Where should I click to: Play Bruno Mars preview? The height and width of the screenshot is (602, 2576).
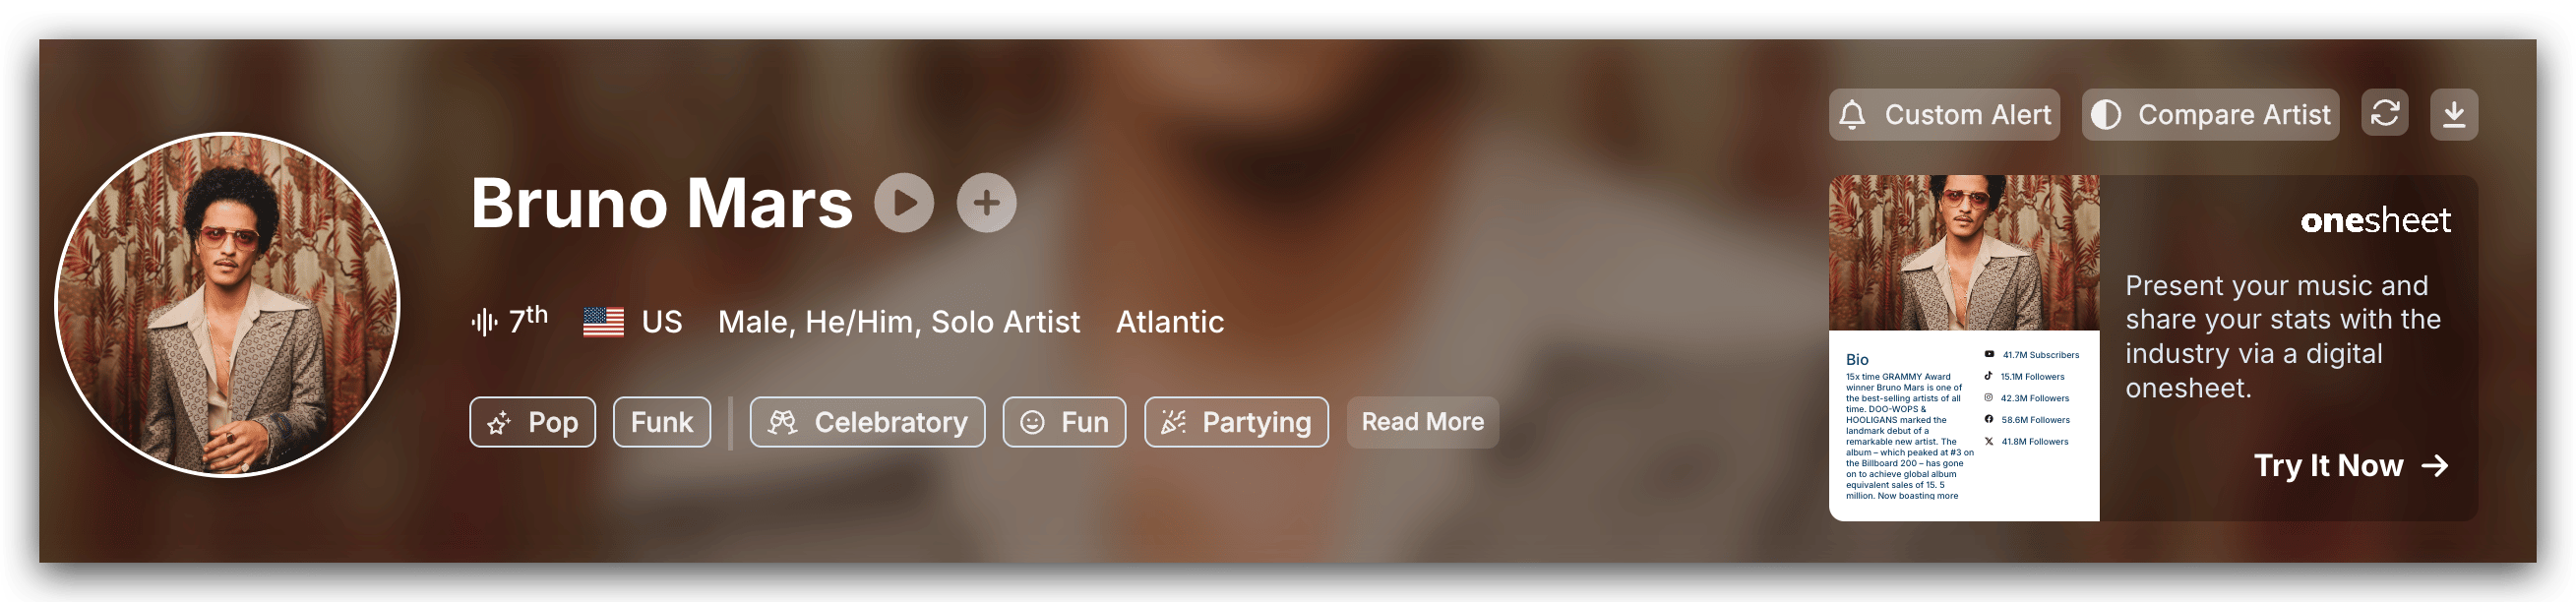[904, 203]
